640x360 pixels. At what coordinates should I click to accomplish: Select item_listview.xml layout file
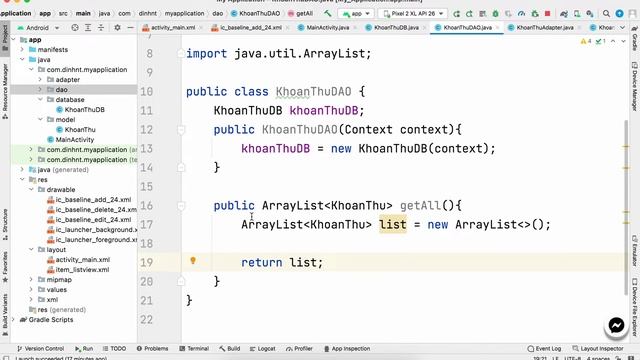(78, 269)
